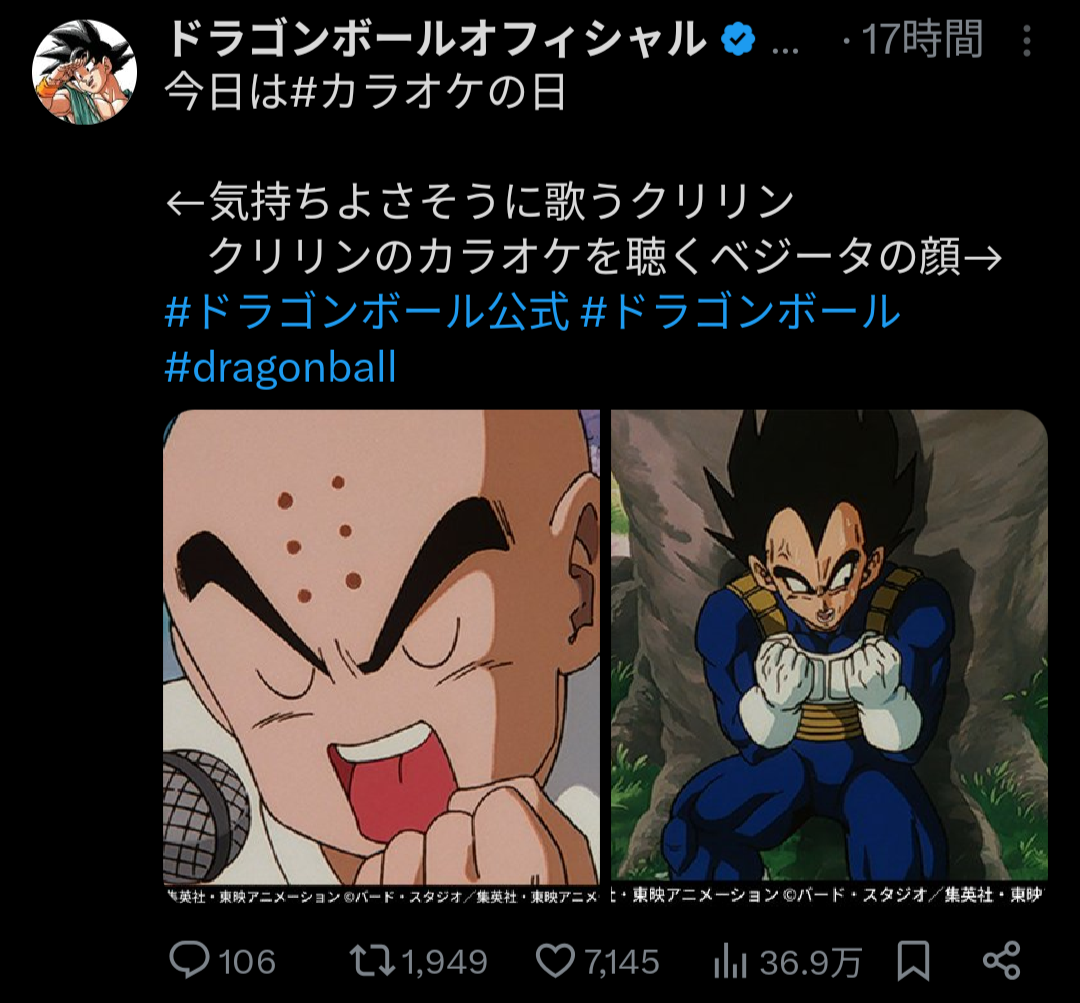Image resolution: width=1080 pixels, height=1003 pixels.
Task: Open the view analytics bar chart icon
Action: click(731, 962)
